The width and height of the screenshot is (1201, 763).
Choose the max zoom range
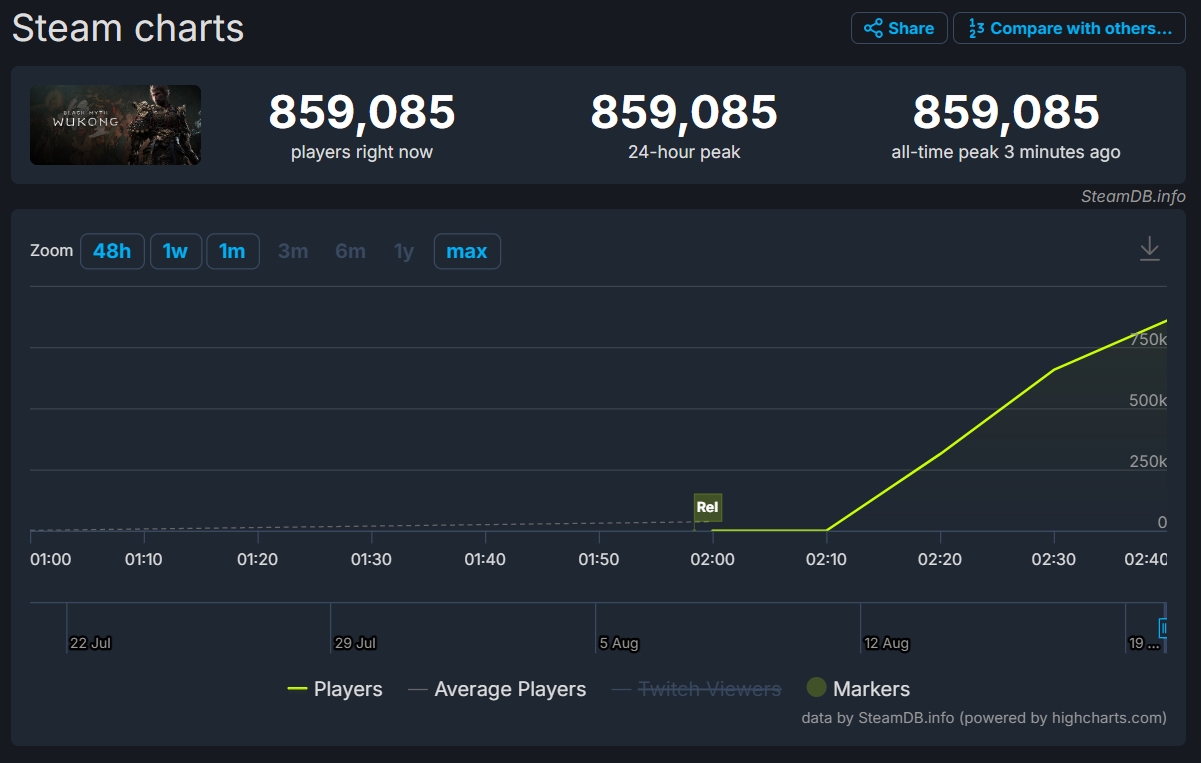(x=467, y=251)
